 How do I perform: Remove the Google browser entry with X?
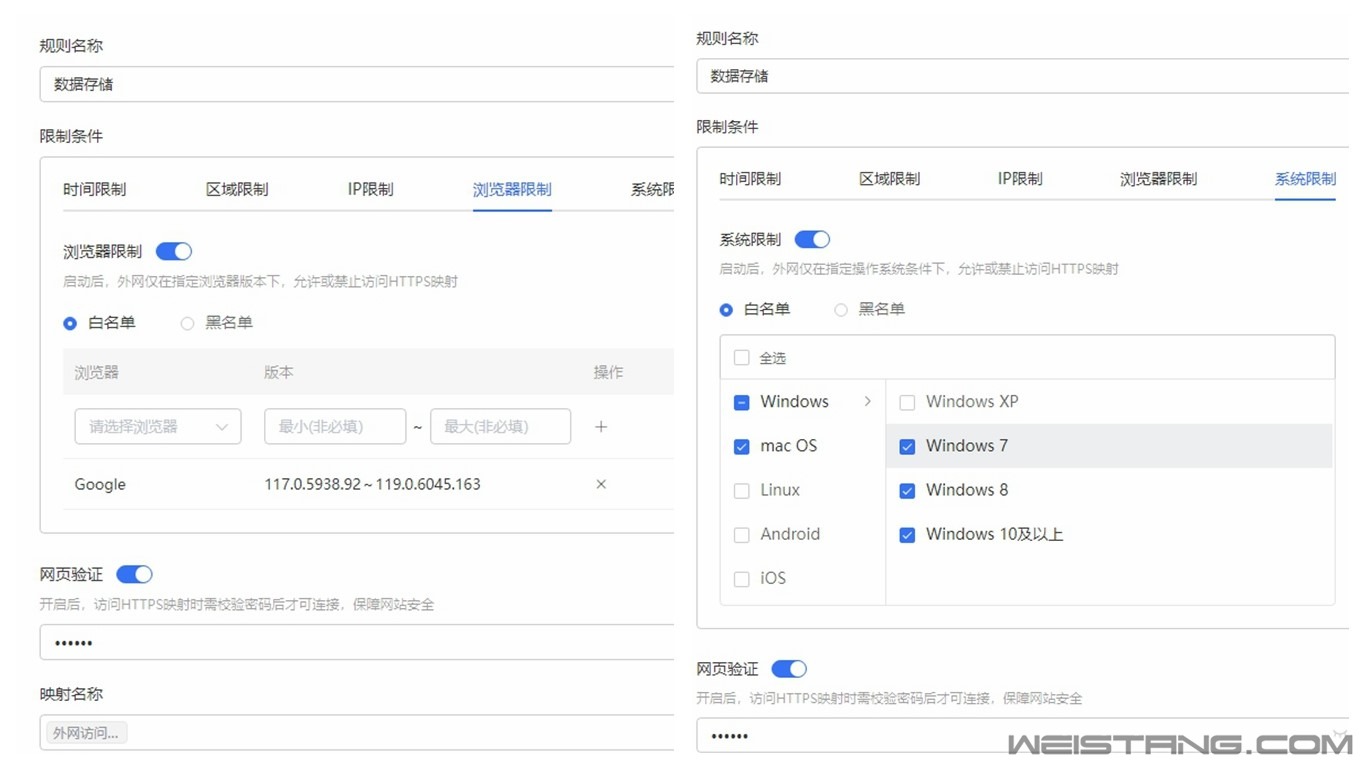point(601,484)
